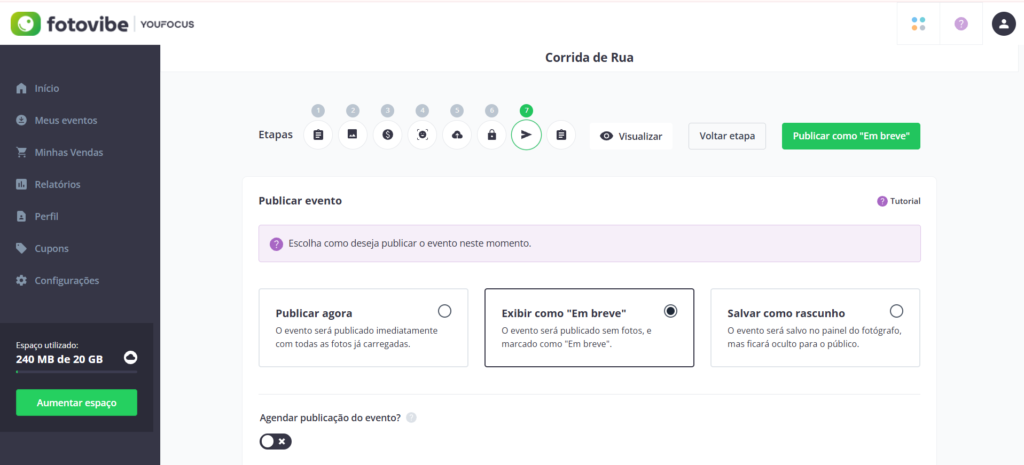Go to step 2 image icon
Image resolution: width=1024 pixels, height=465 pixels.
(353, 135)
